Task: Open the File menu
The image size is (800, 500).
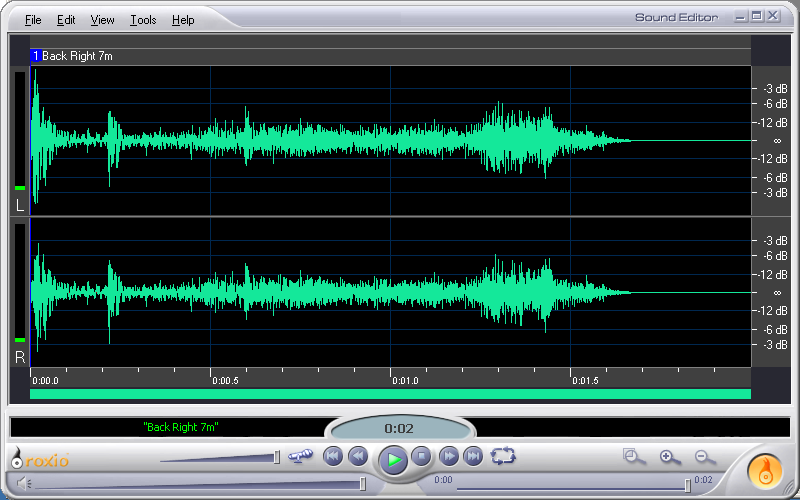Action: [33, 20]
